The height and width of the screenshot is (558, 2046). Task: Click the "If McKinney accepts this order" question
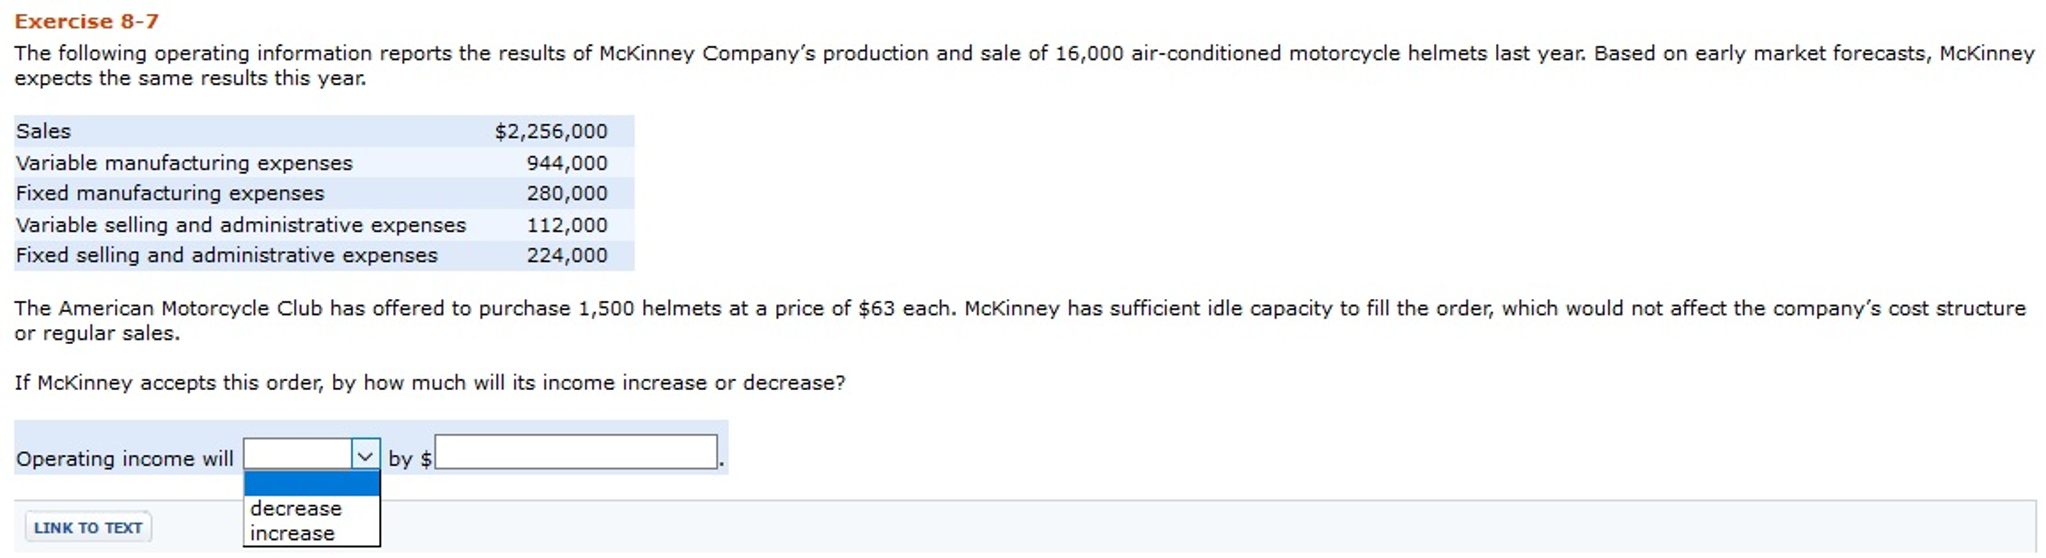point(430,382)
